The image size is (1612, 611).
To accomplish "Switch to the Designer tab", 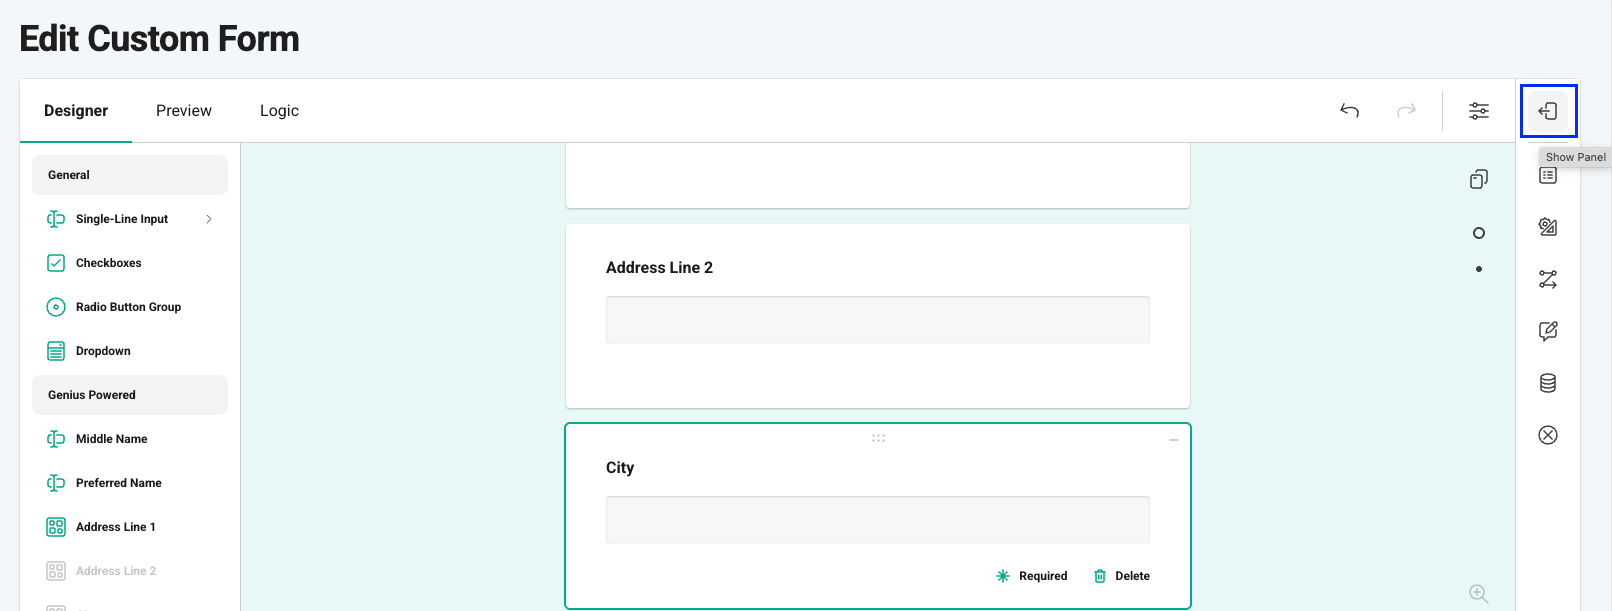I will [76, 111].
